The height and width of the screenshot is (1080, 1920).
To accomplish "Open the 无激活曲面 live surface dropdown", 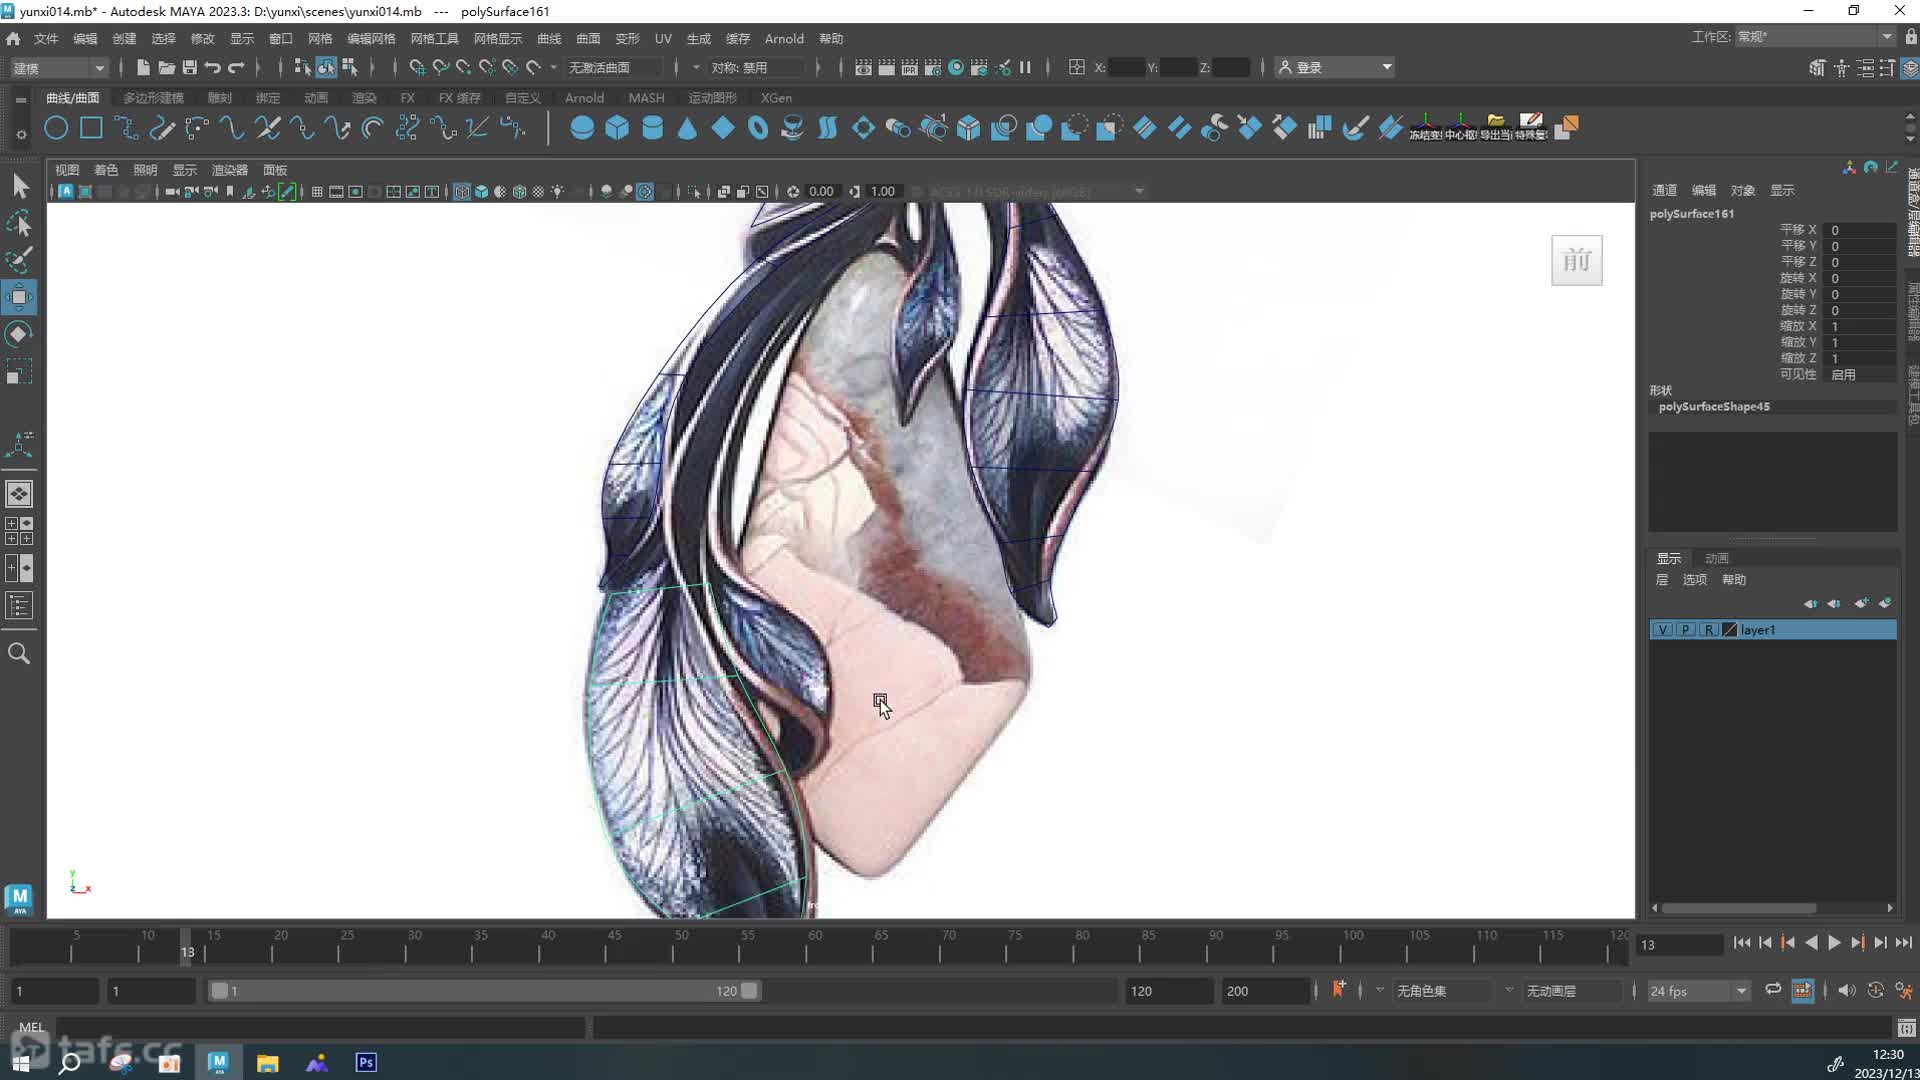I will pos(613,67).
